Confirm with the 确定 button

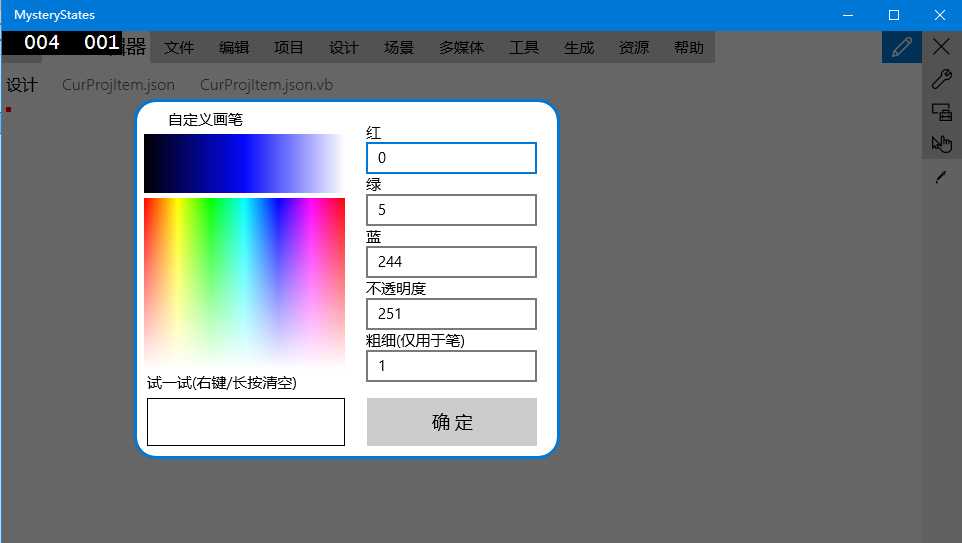point(452,422)
